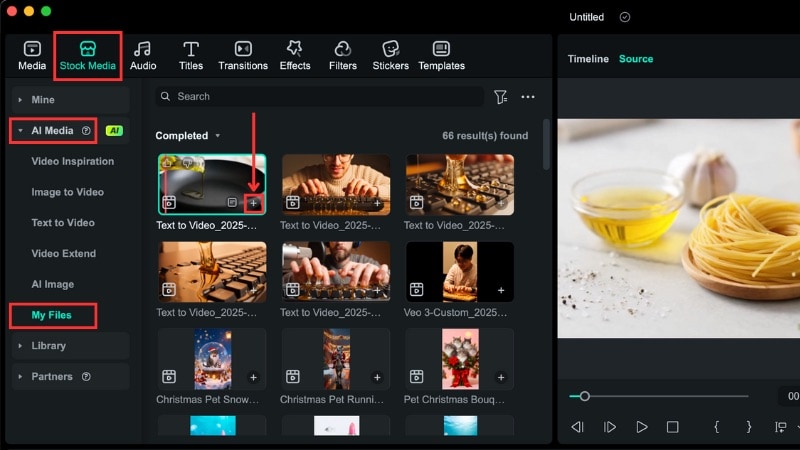Step back one frame in preview

coord(578,427)
